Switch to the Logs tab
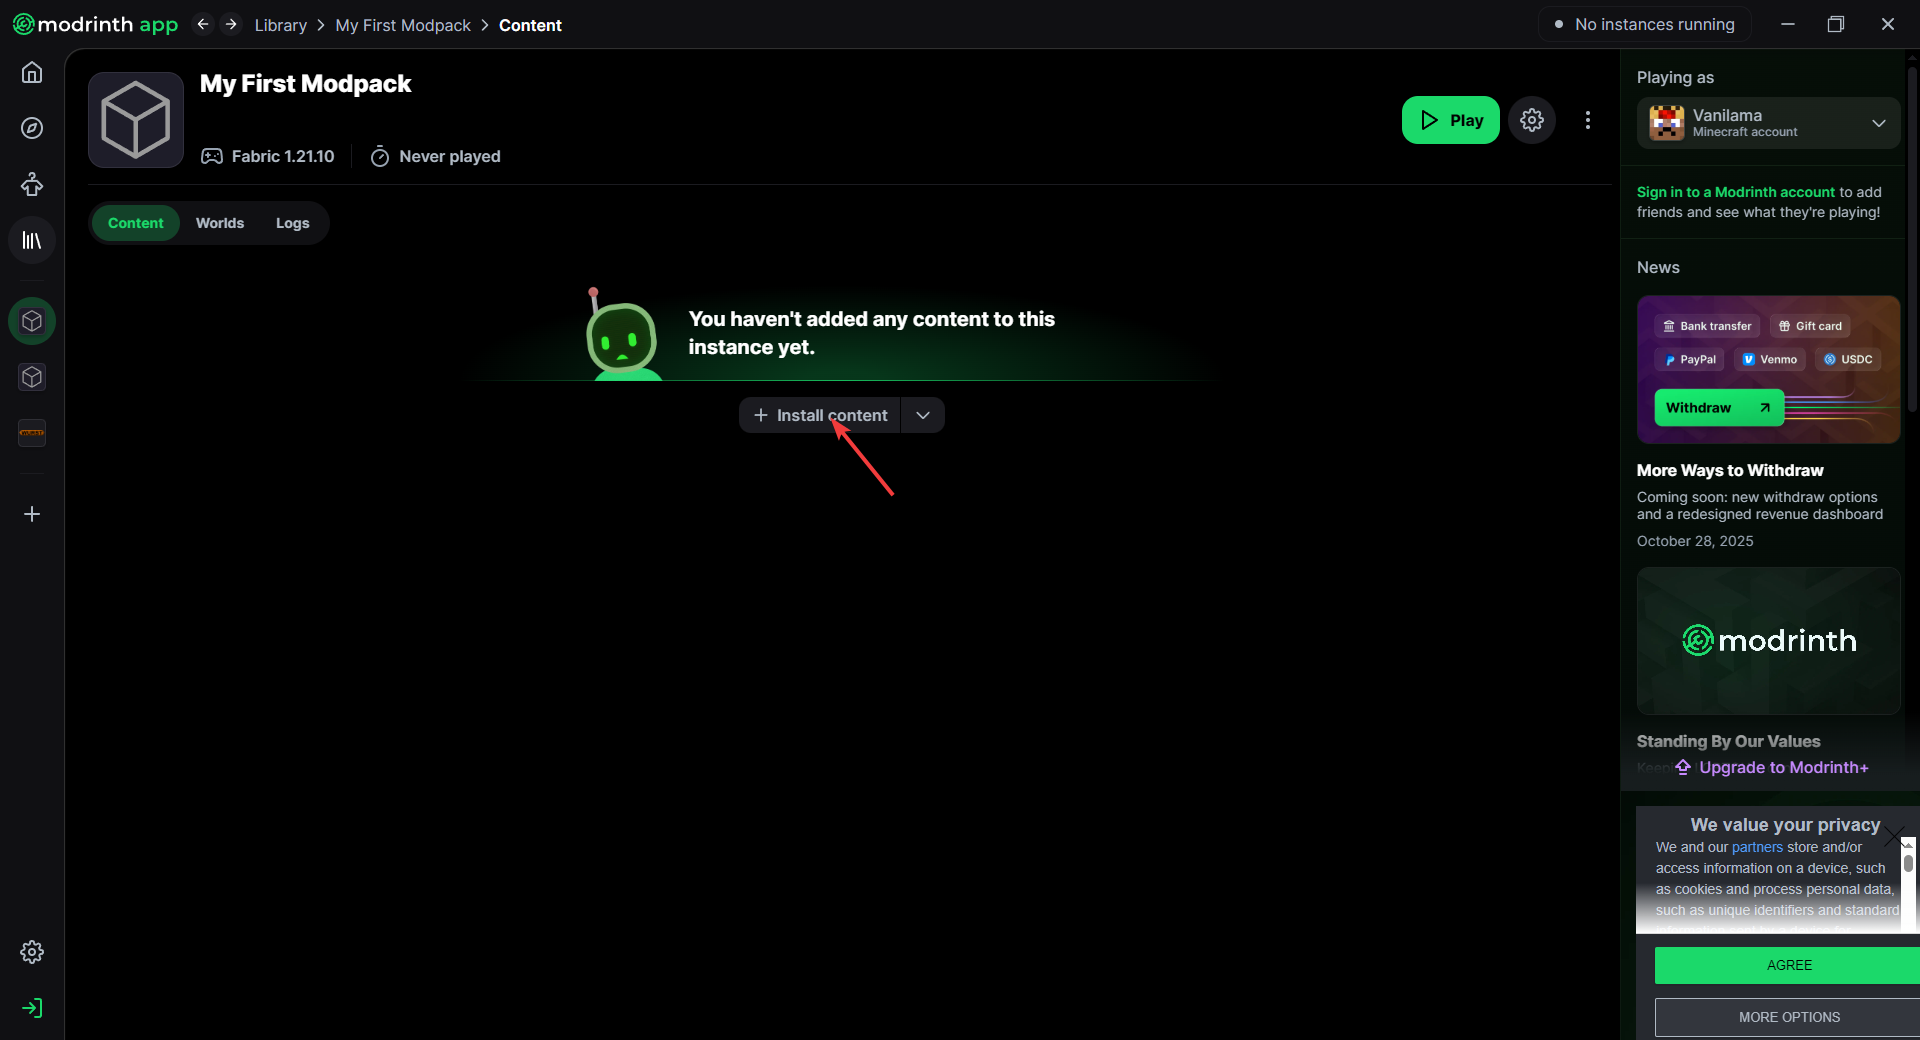This screenshot has height=1040, width=1920. point(291,223)
